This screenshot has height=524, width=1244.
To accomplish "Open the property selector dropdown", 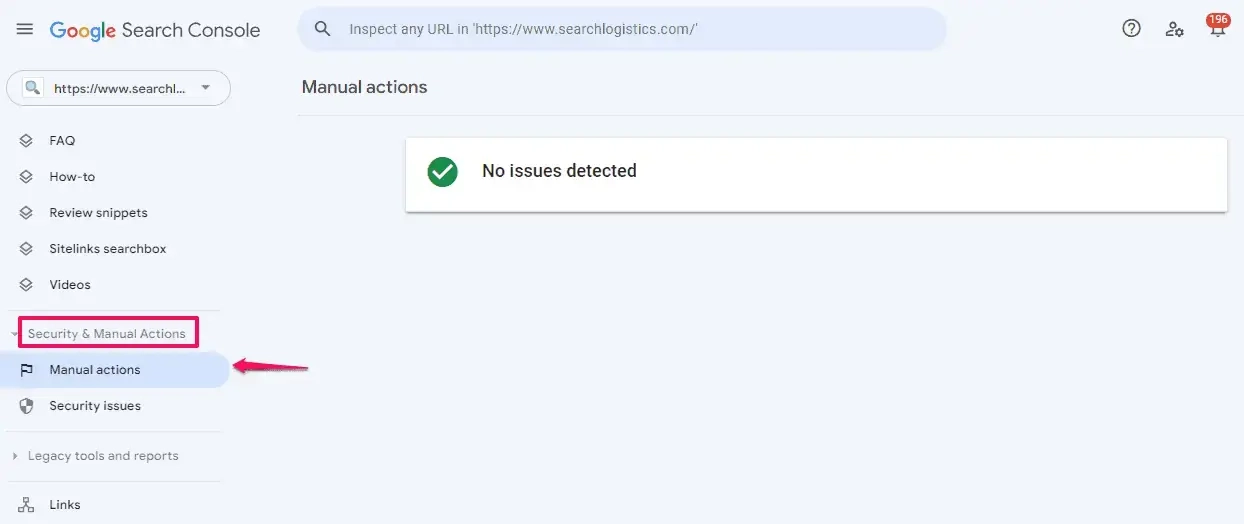I will [x=118, y=88].
